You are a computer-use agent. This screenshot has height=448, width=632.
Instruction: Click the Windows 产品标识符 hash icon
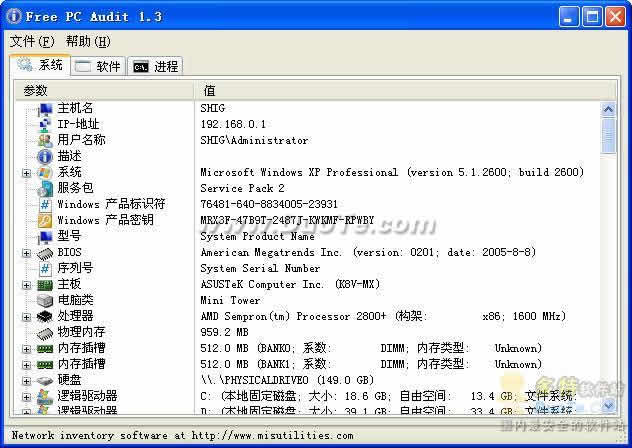point(45,204)
